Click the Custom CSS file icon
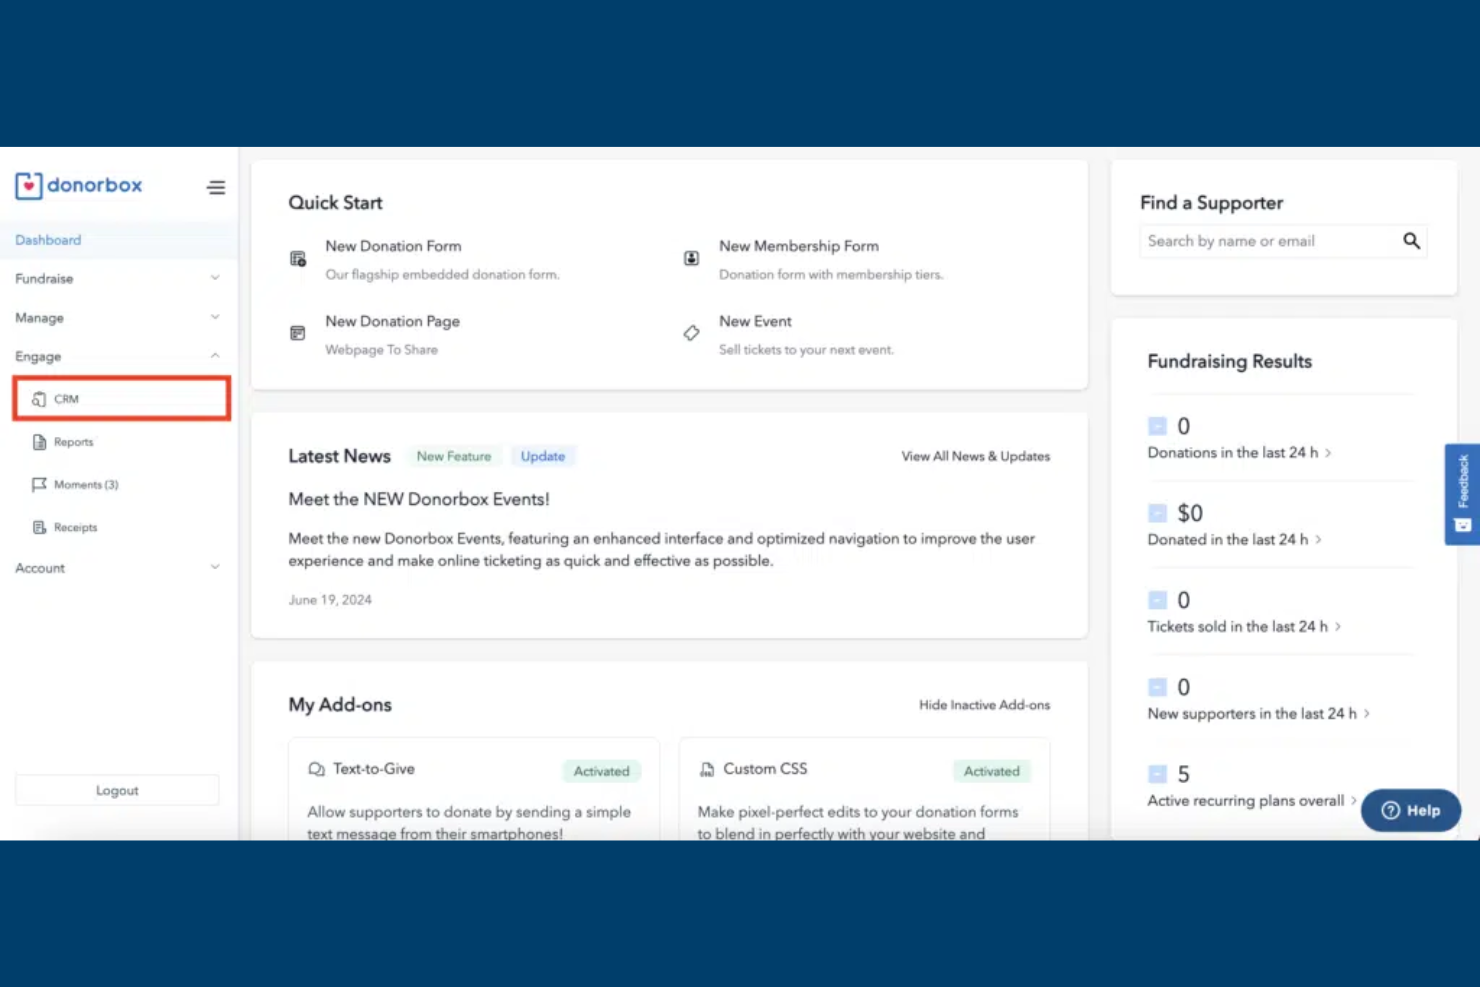Image resolution: width=1480 pixels, height=987 pixels. click(707, 769)
